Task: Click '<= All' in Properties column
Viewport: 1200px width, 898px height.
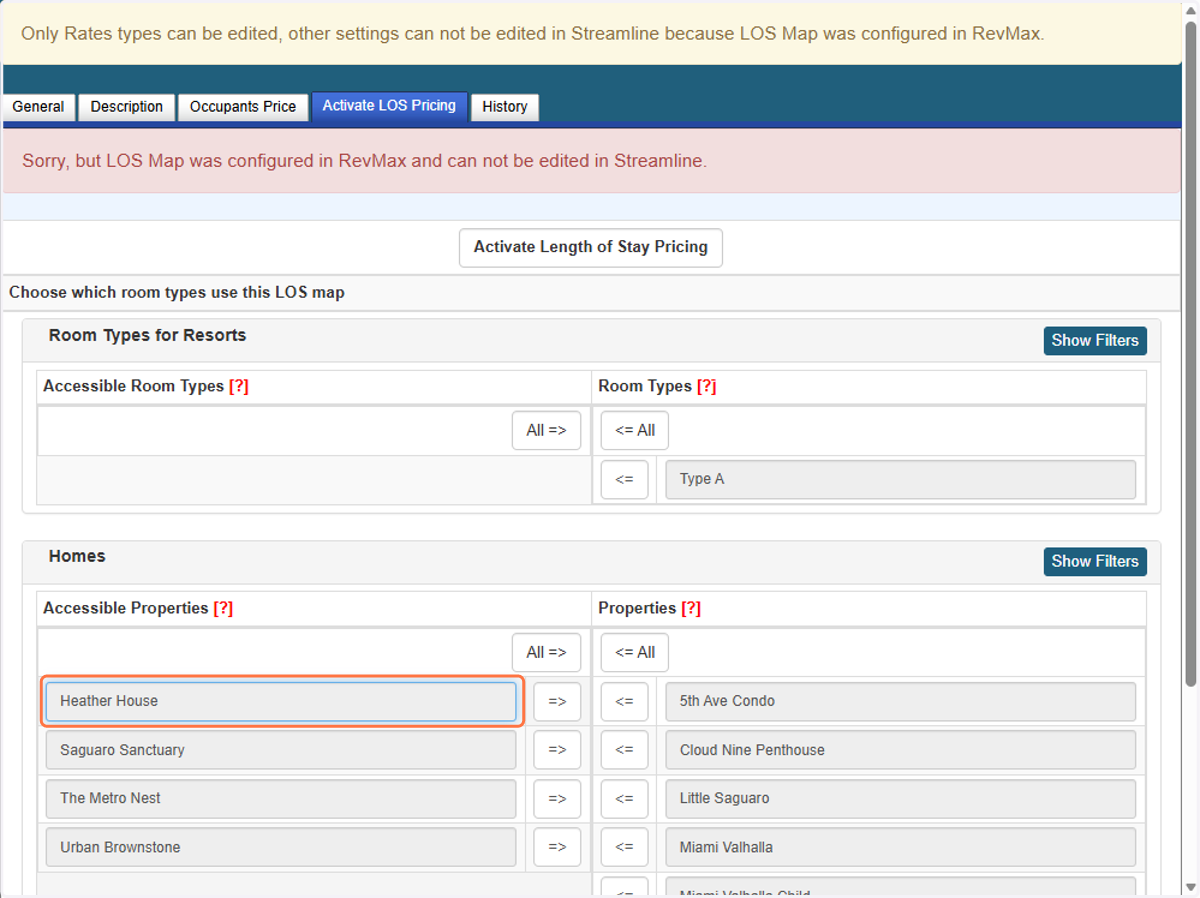Action: 635,652
